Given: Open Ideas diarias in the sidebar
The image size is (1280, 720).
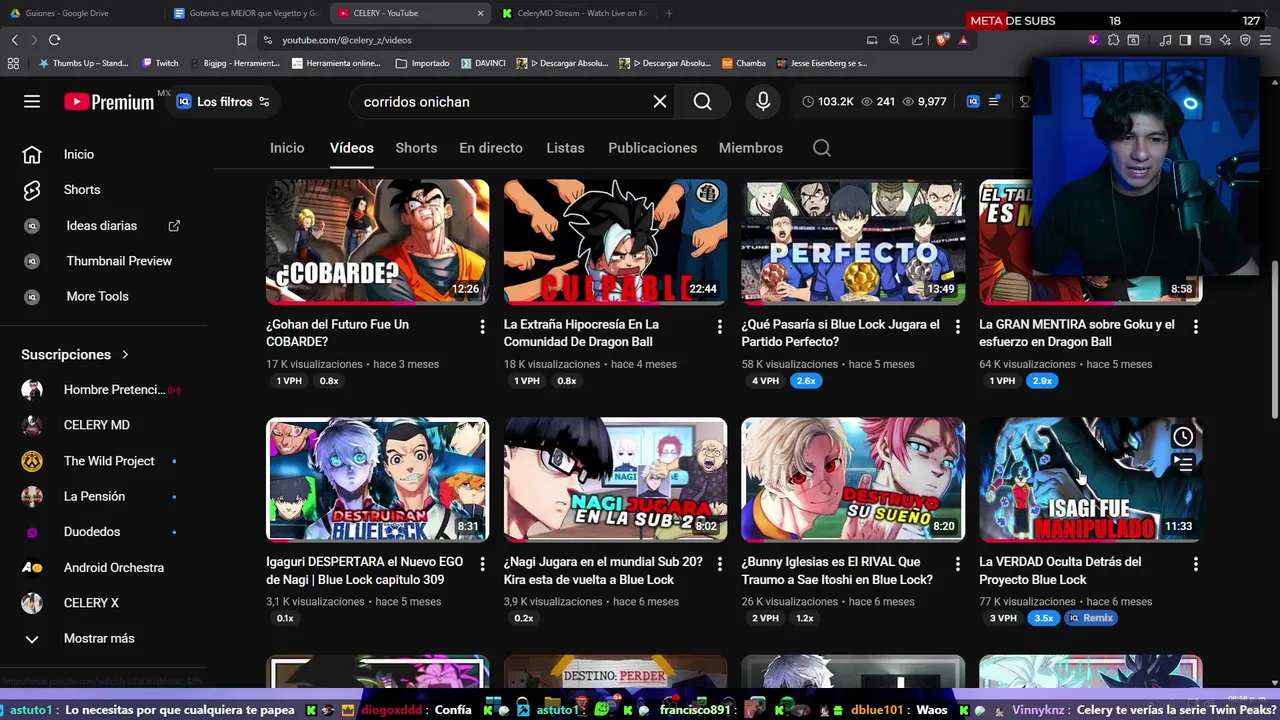Looking at the screenshot, I should click(x=104, y=226).
